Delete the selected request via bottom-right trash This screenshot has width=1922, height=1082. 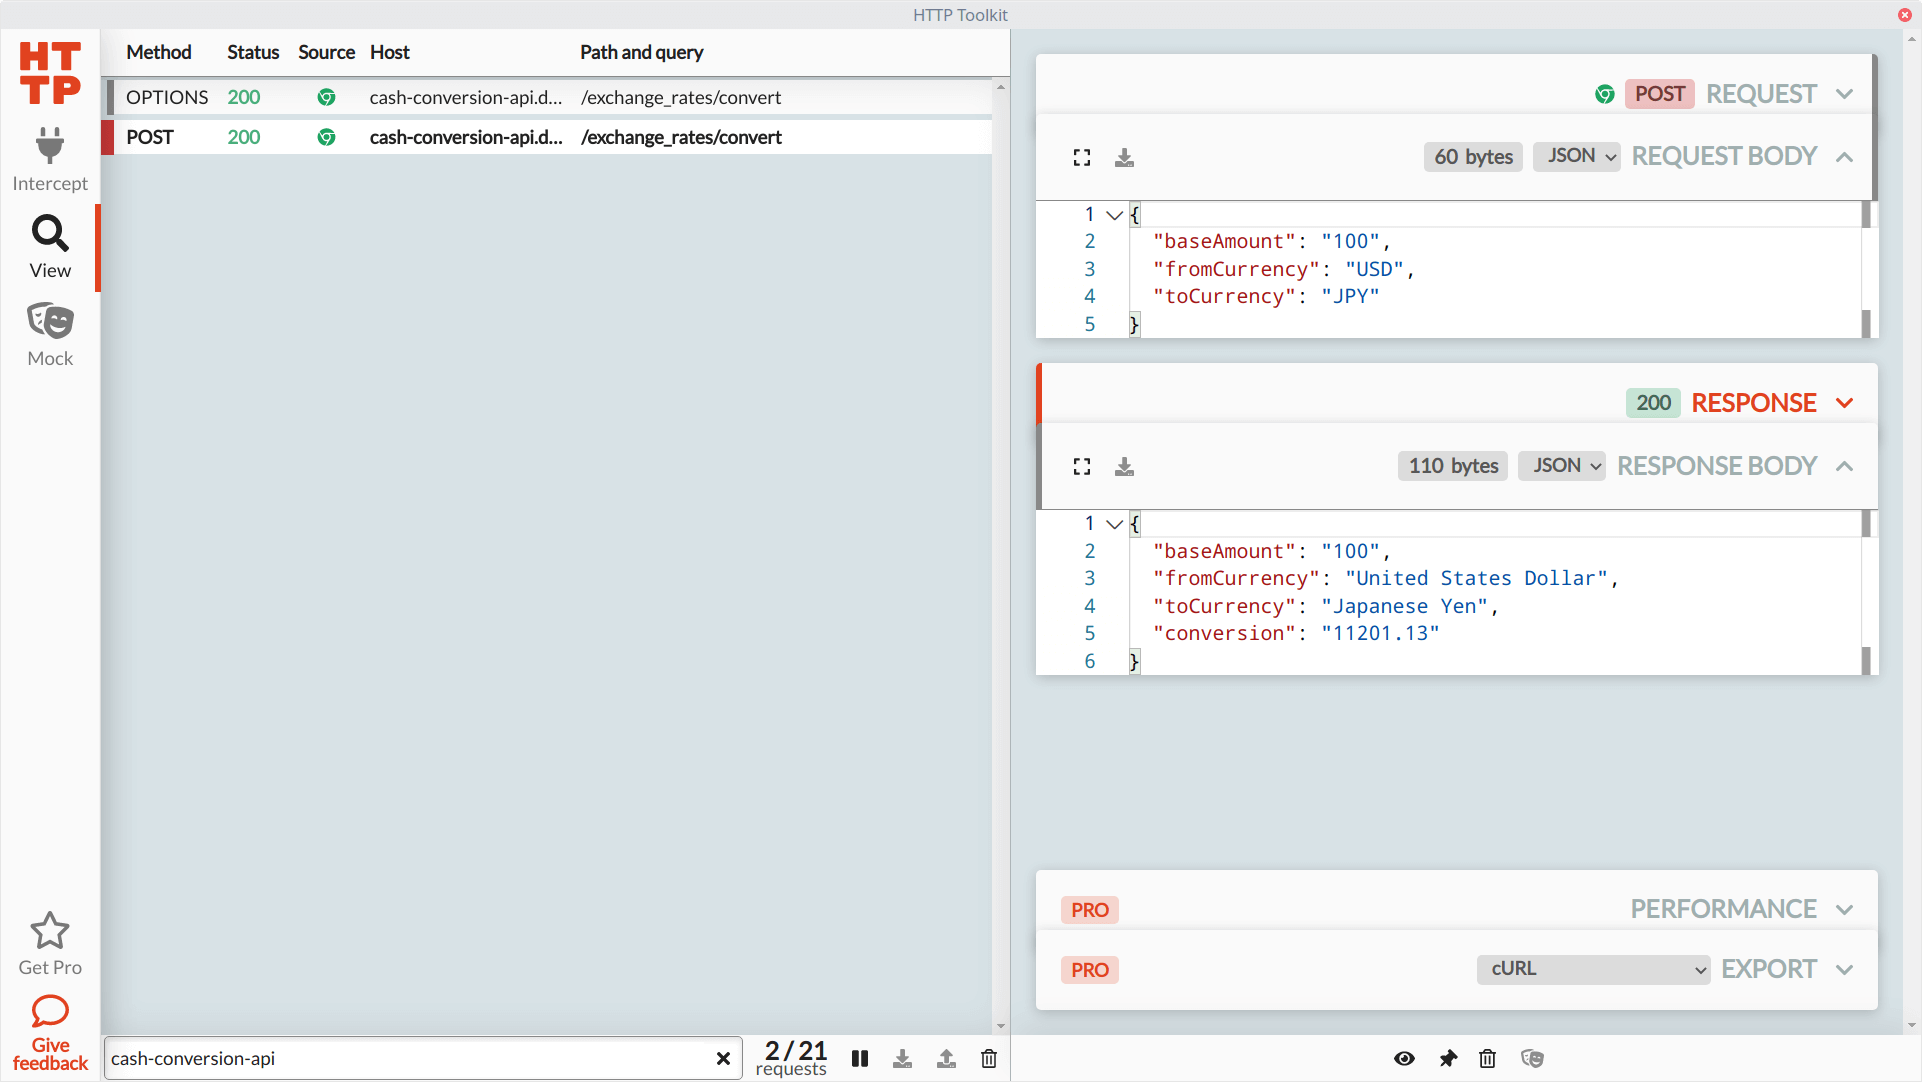pos(1487,1058)
